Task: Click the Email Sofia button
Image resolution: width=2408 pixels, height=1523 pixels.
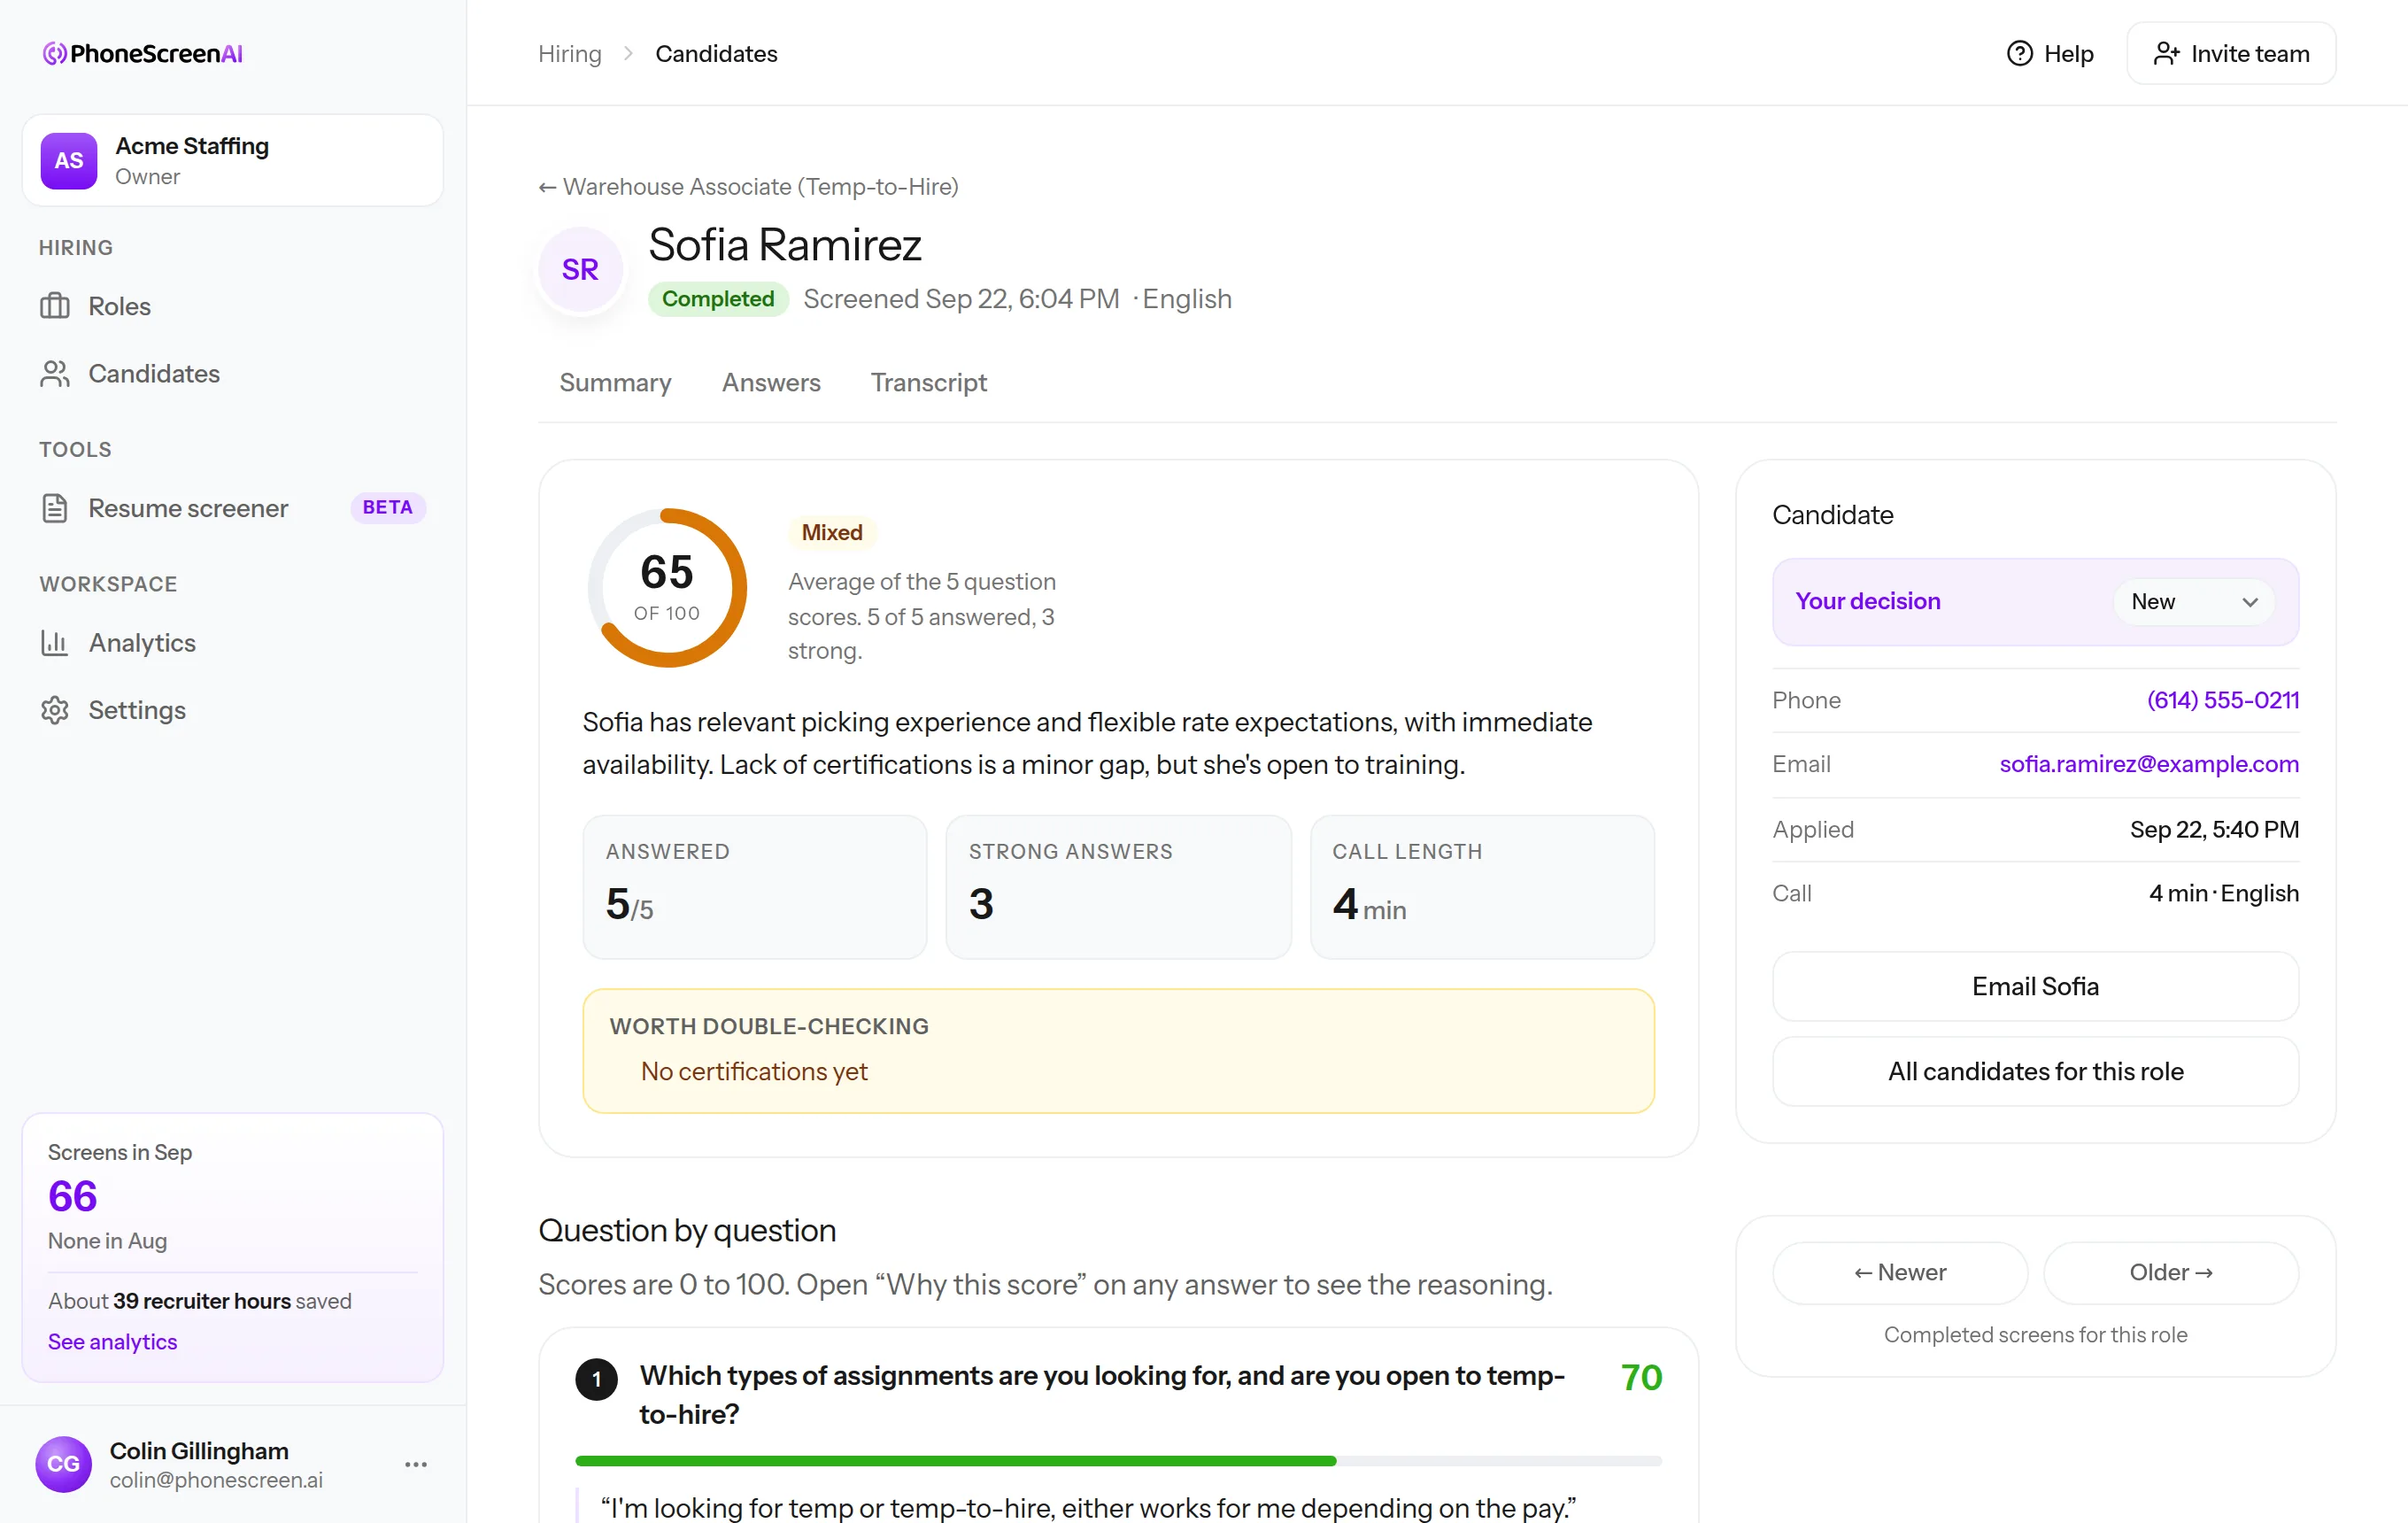Action: pos(2035,986)
